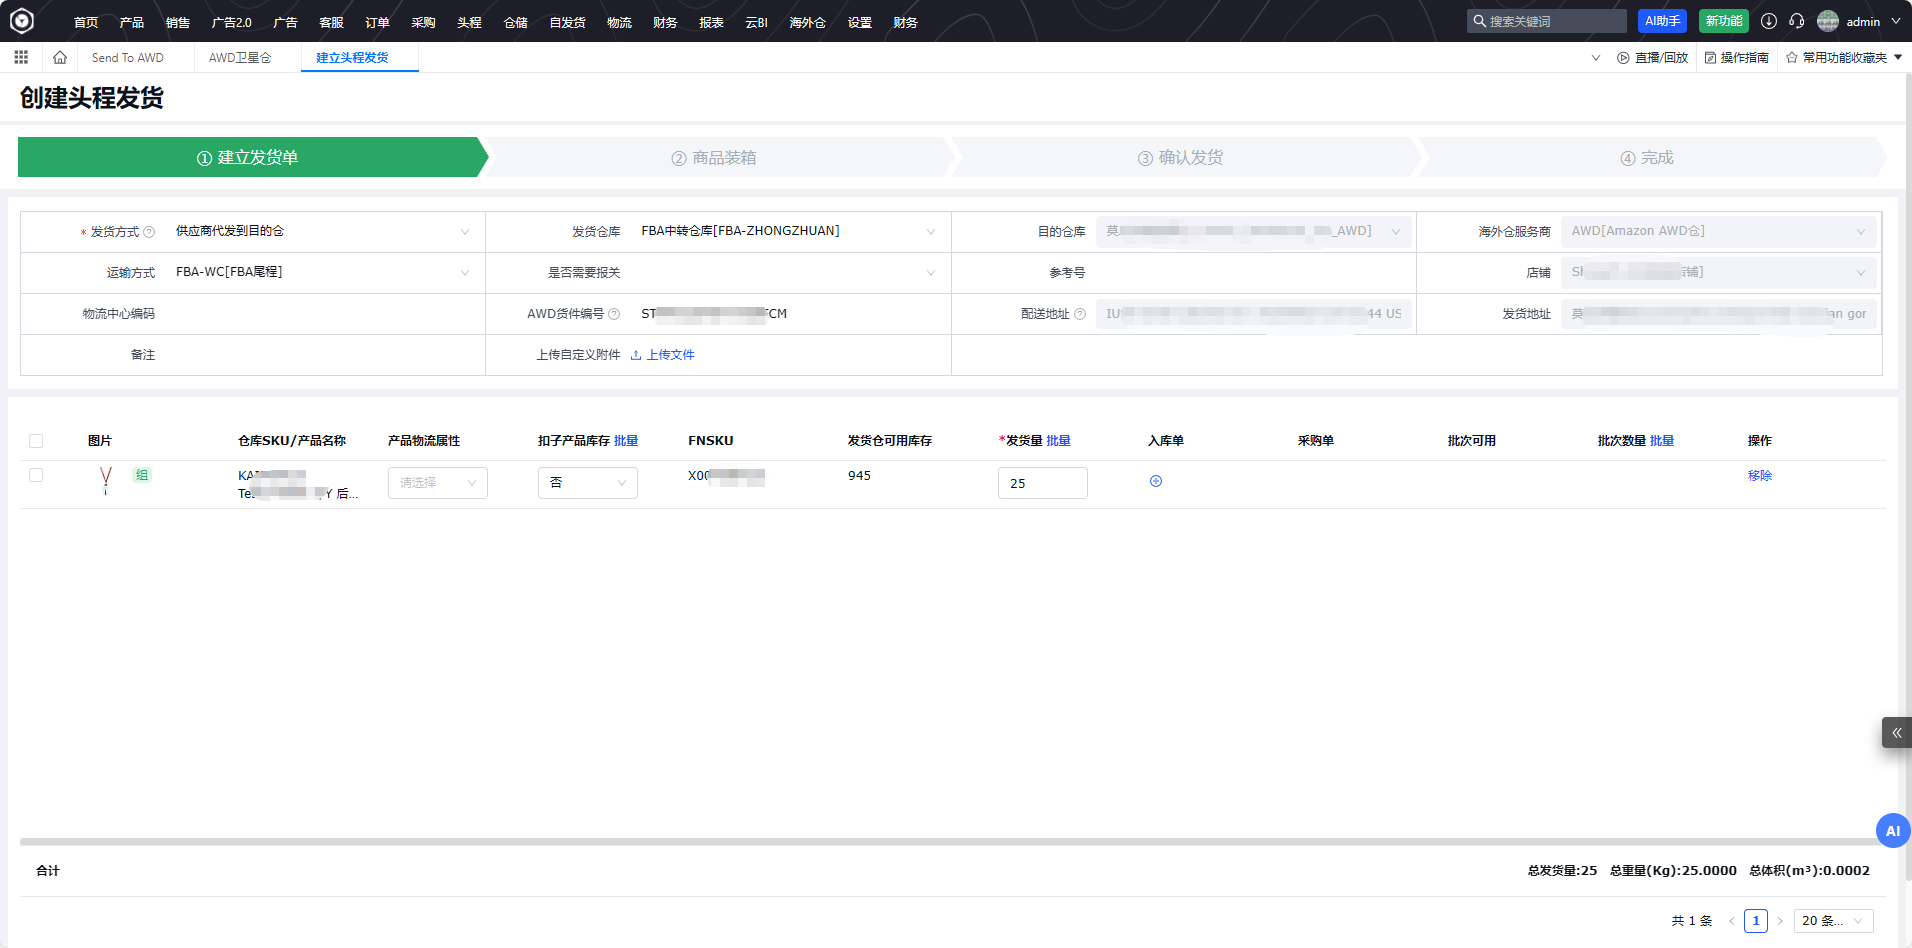This screenshot has width=1912, height=948.
Task: Open the page size 20 条 selector
Action: click(1832, 921)
